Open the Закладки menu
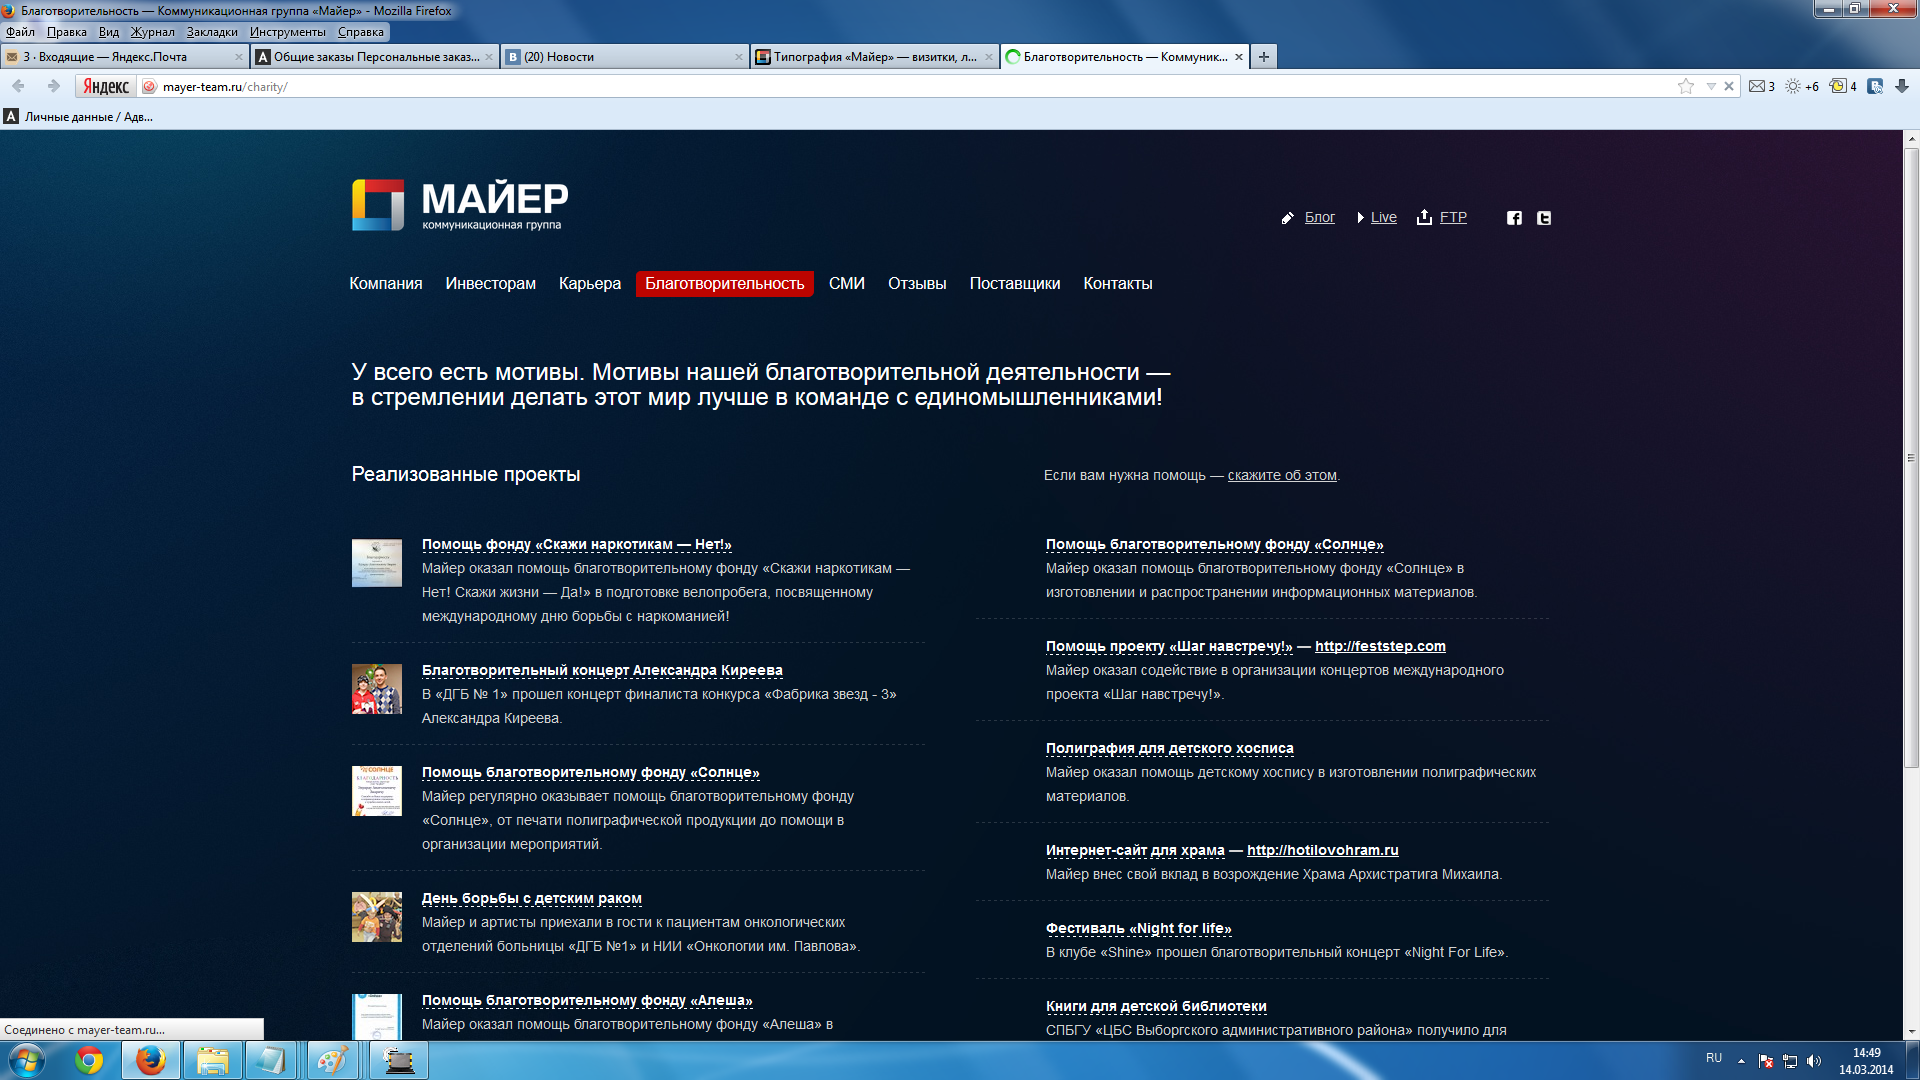 click(x=212, y=32)
